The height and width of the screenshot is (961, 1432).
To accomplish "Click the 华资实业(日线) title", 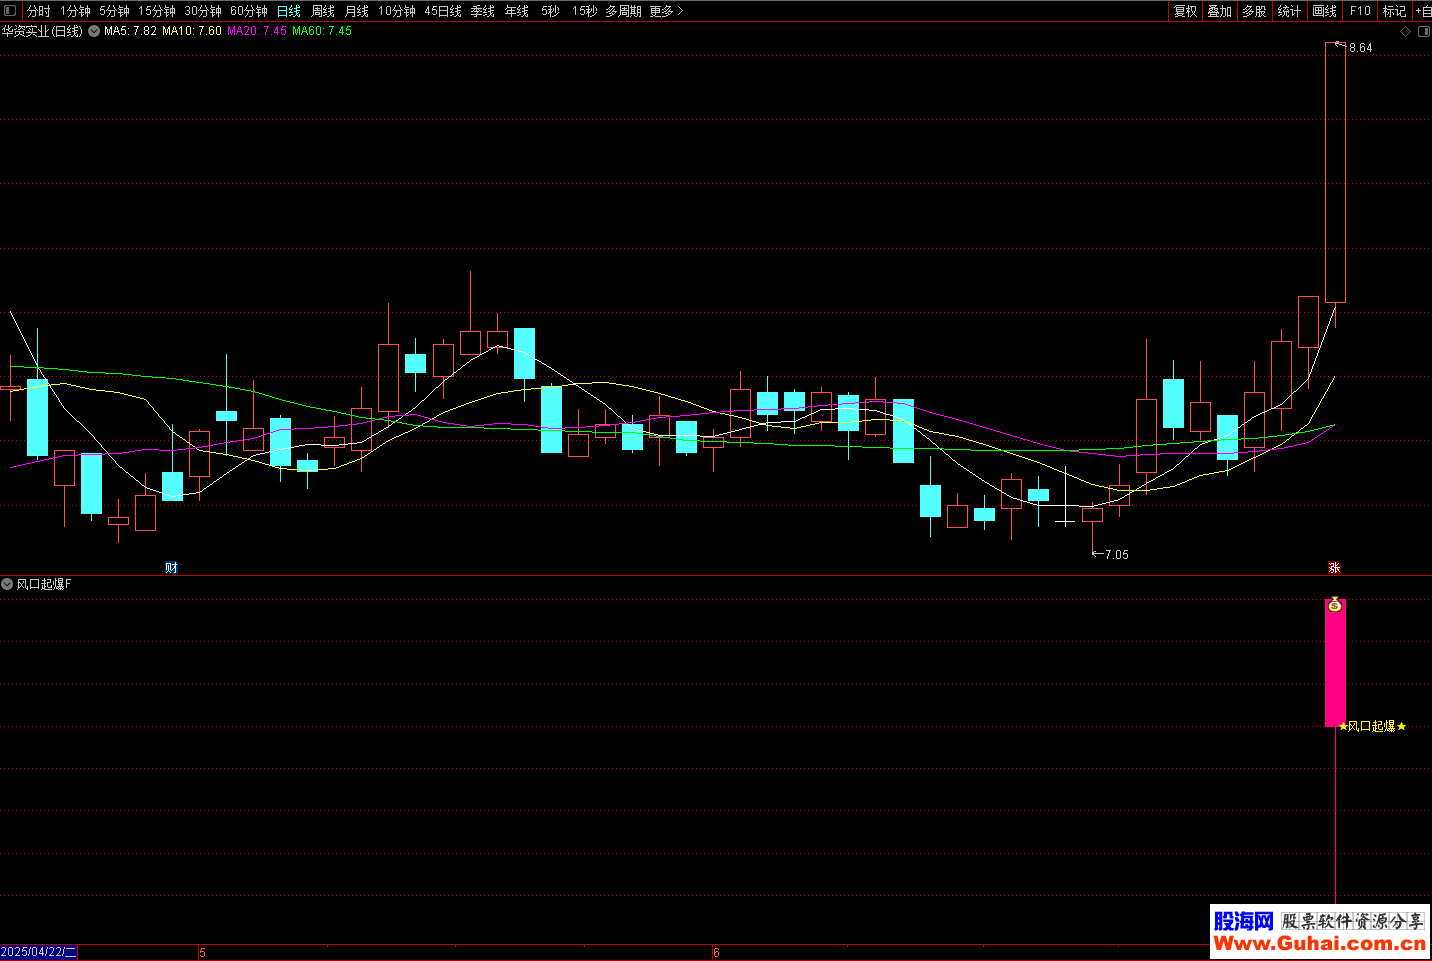I will [42, 32].
